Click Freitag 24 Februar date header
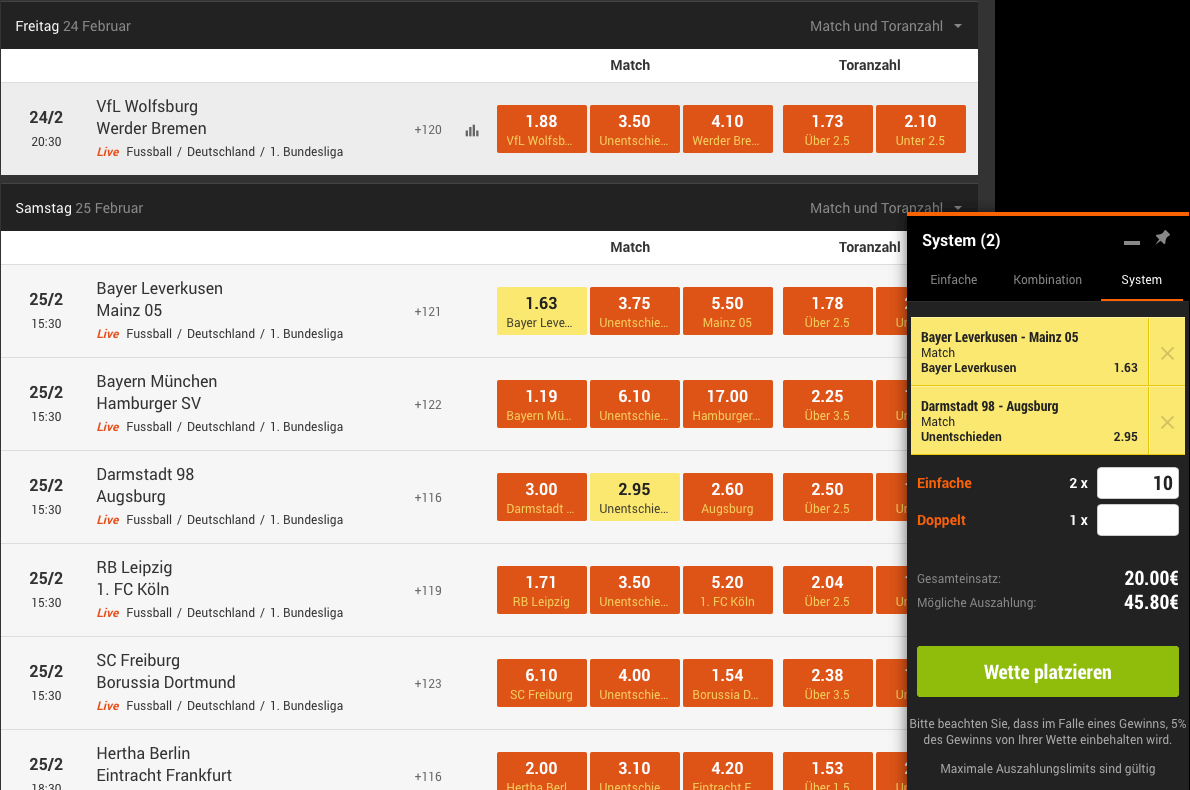This screenshot has width=1190, height=790. click(73, 26)
